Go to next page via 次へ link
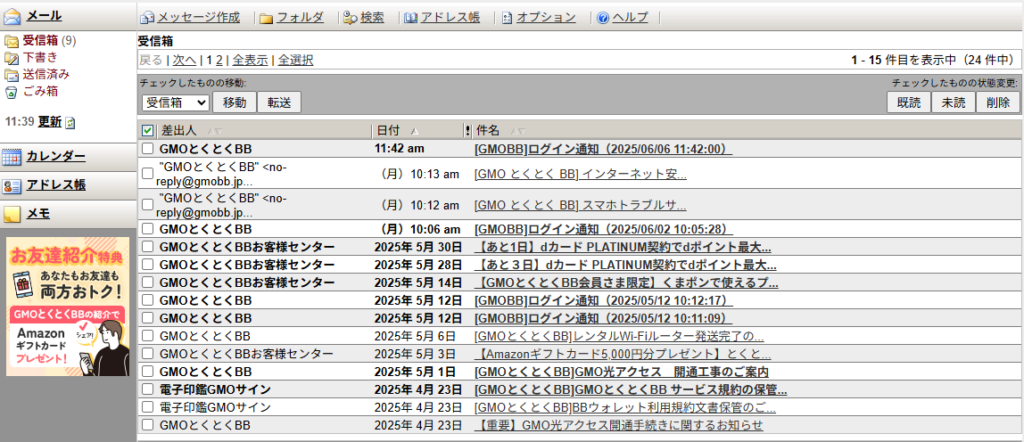The height and width of the screenshot is (442, 1024). pos(184,61)
